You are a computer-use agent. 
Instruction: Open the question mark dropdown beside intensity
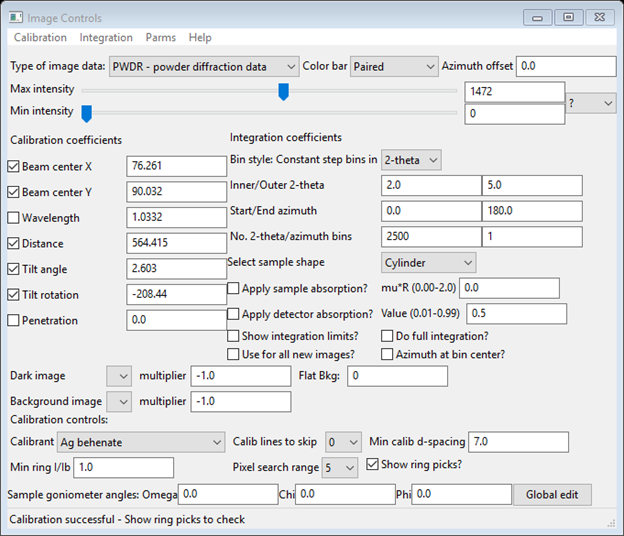point(591,103)
